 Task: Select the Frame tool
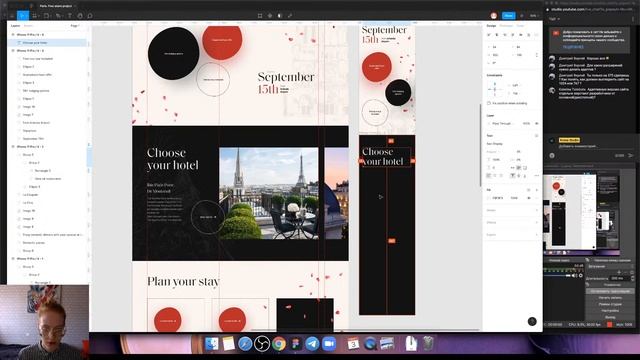pyautogui.click(x=35, y=16)
